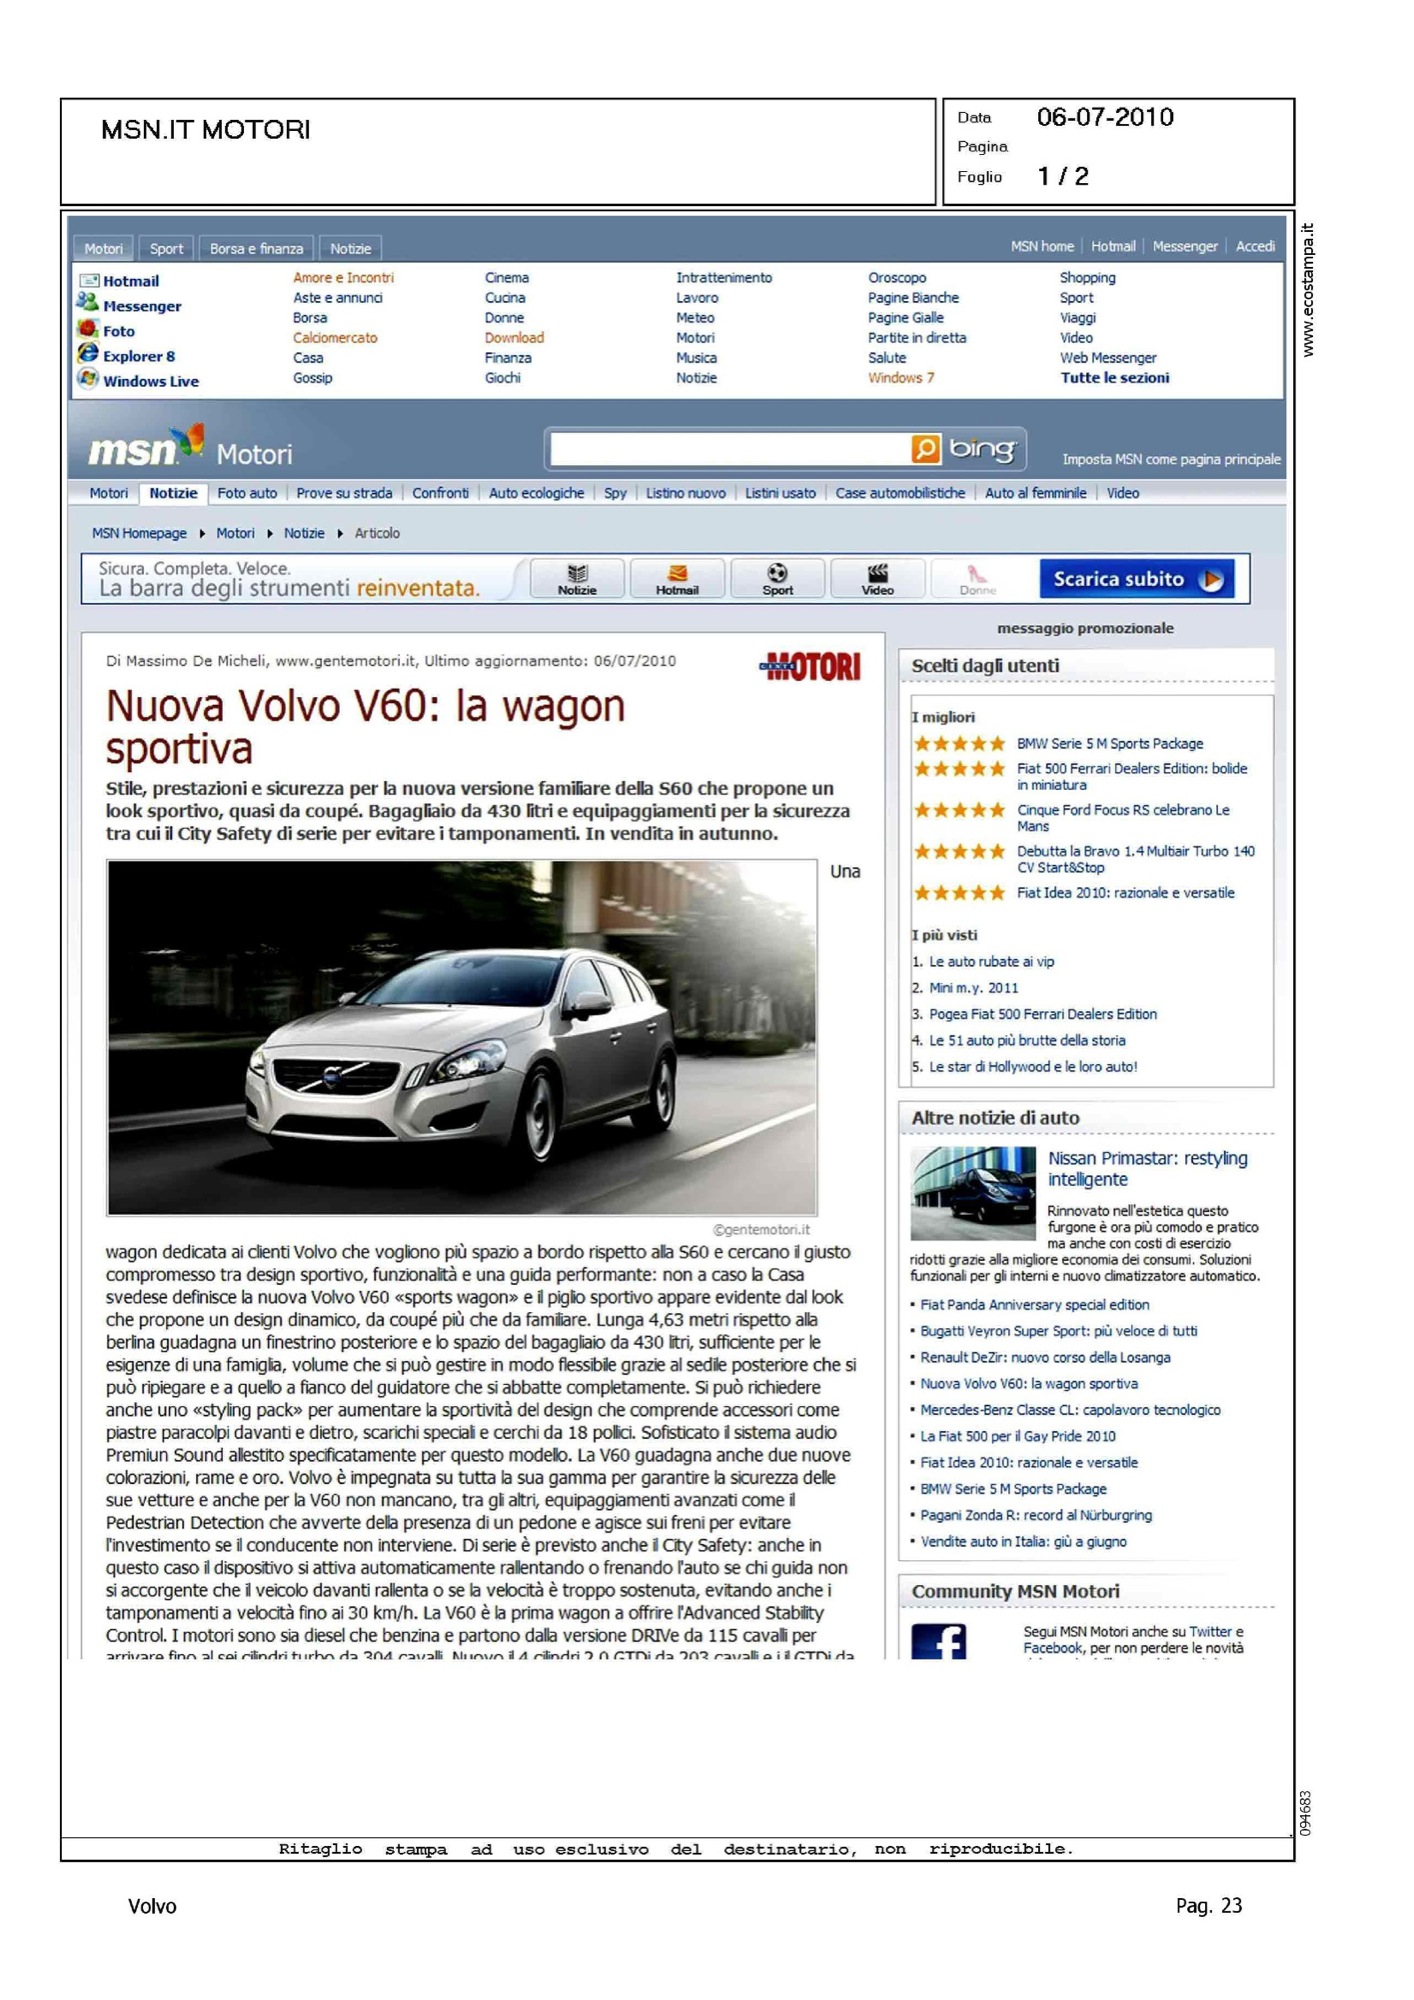The width and height of the screenshot is (1414, 2000).
Task: Click Tutte le sezioni link
Action: click(x=1114, y=378)
